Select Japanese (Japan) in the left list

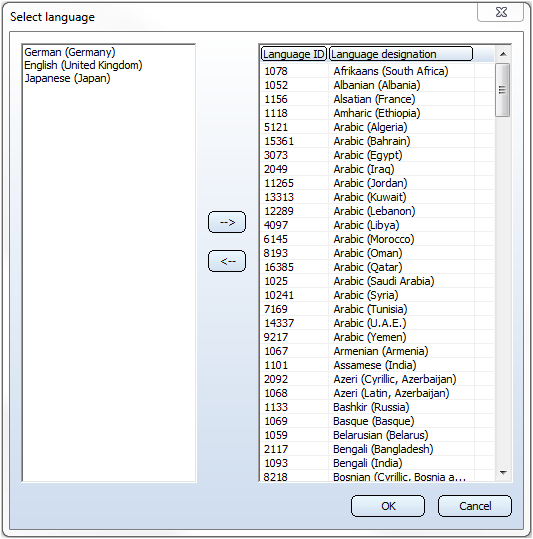(x=67, y=78)
